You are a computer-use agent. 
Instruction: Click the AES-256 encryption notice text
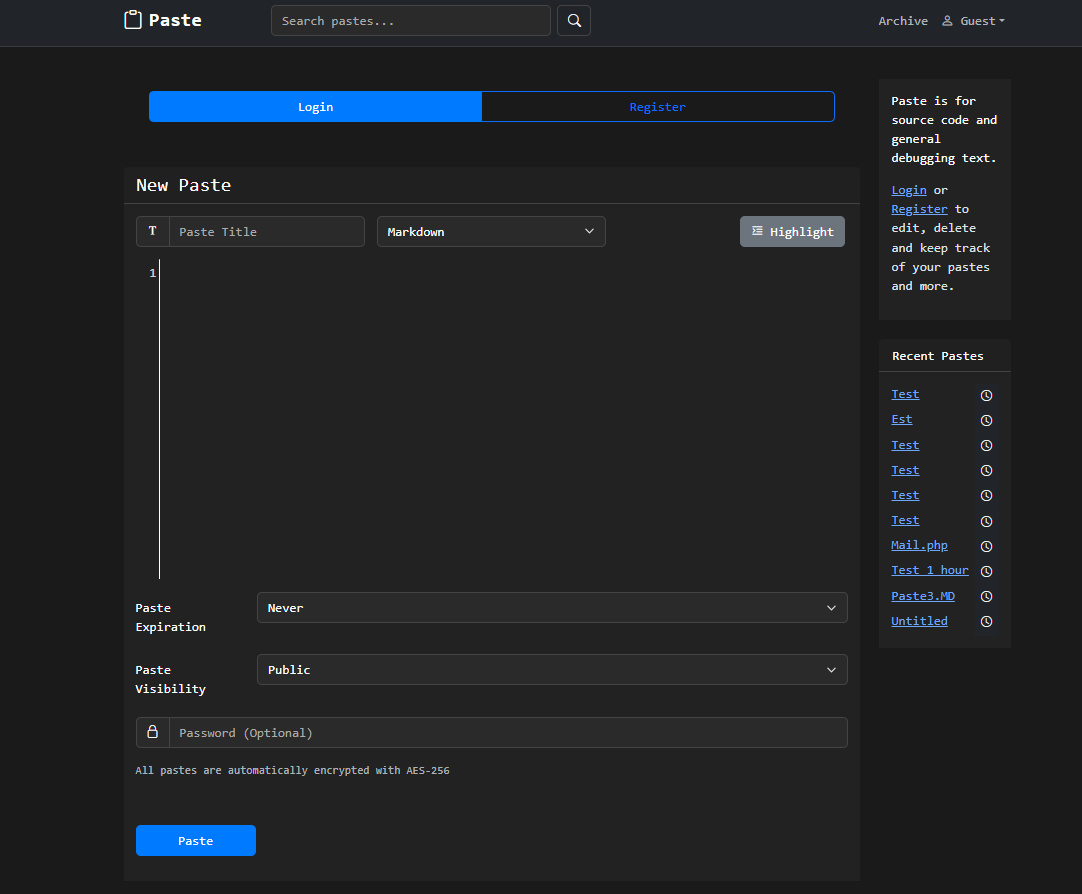(x=292, y=770)
